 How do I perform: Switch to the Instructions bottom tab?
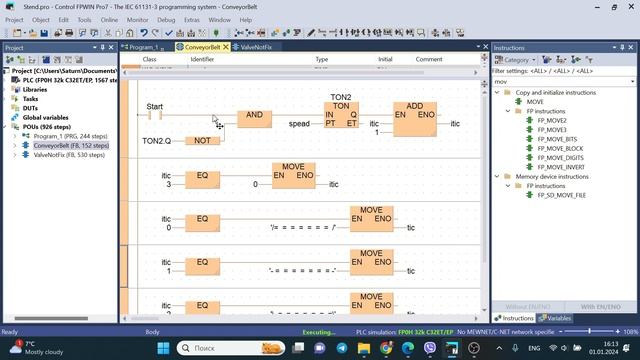pos(514,318)
